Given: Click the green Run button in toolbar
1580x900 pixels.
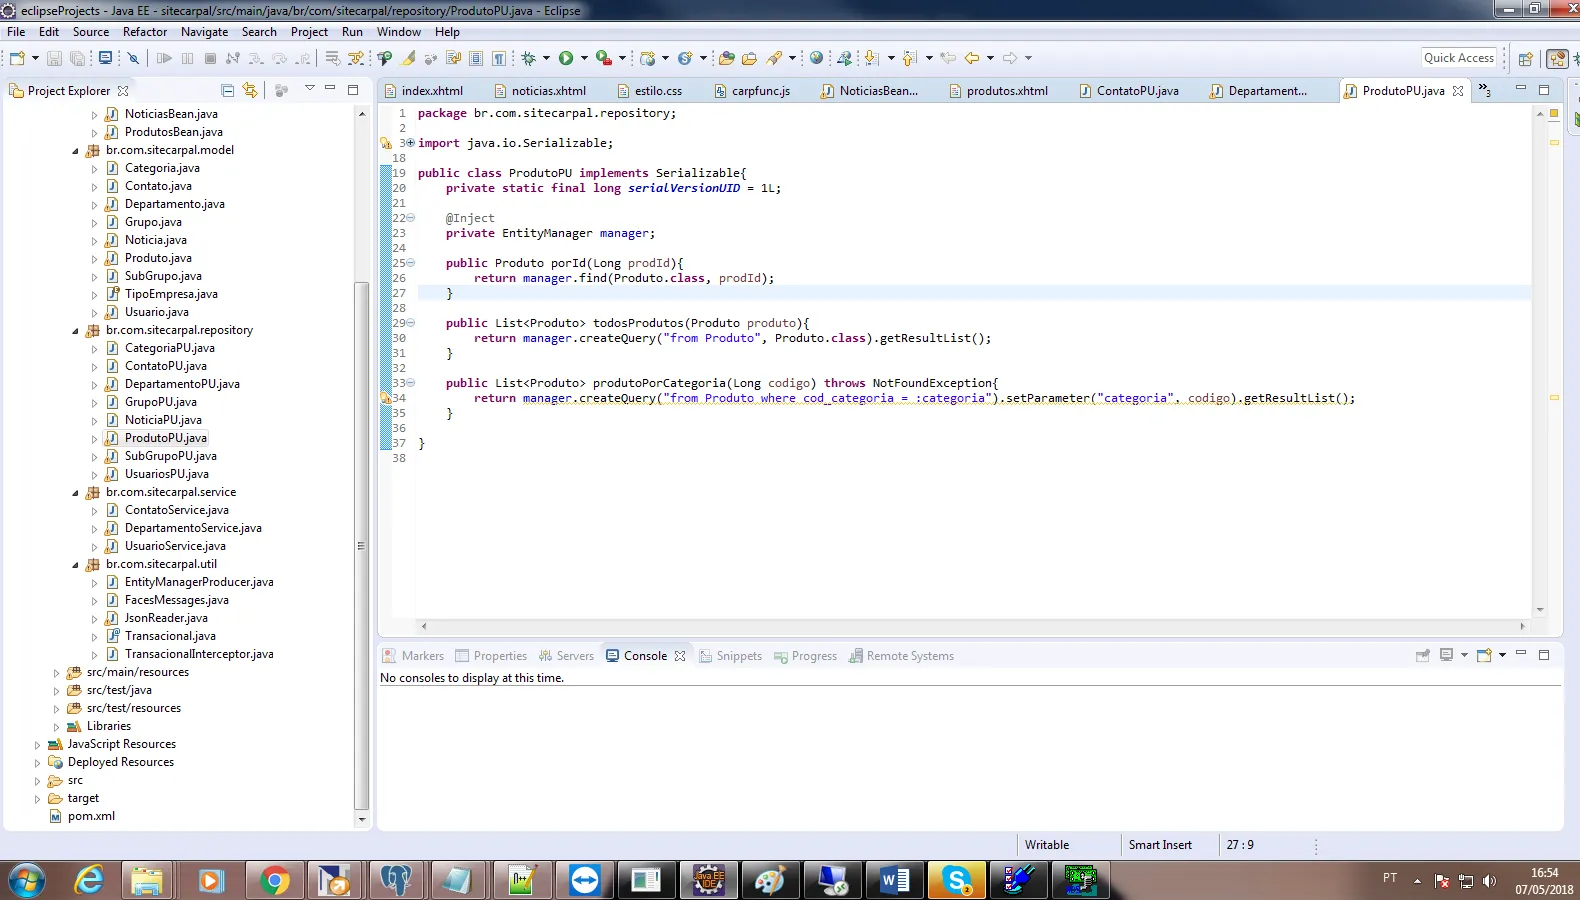Looking at the screenshot, I should (x=566, y=58).
